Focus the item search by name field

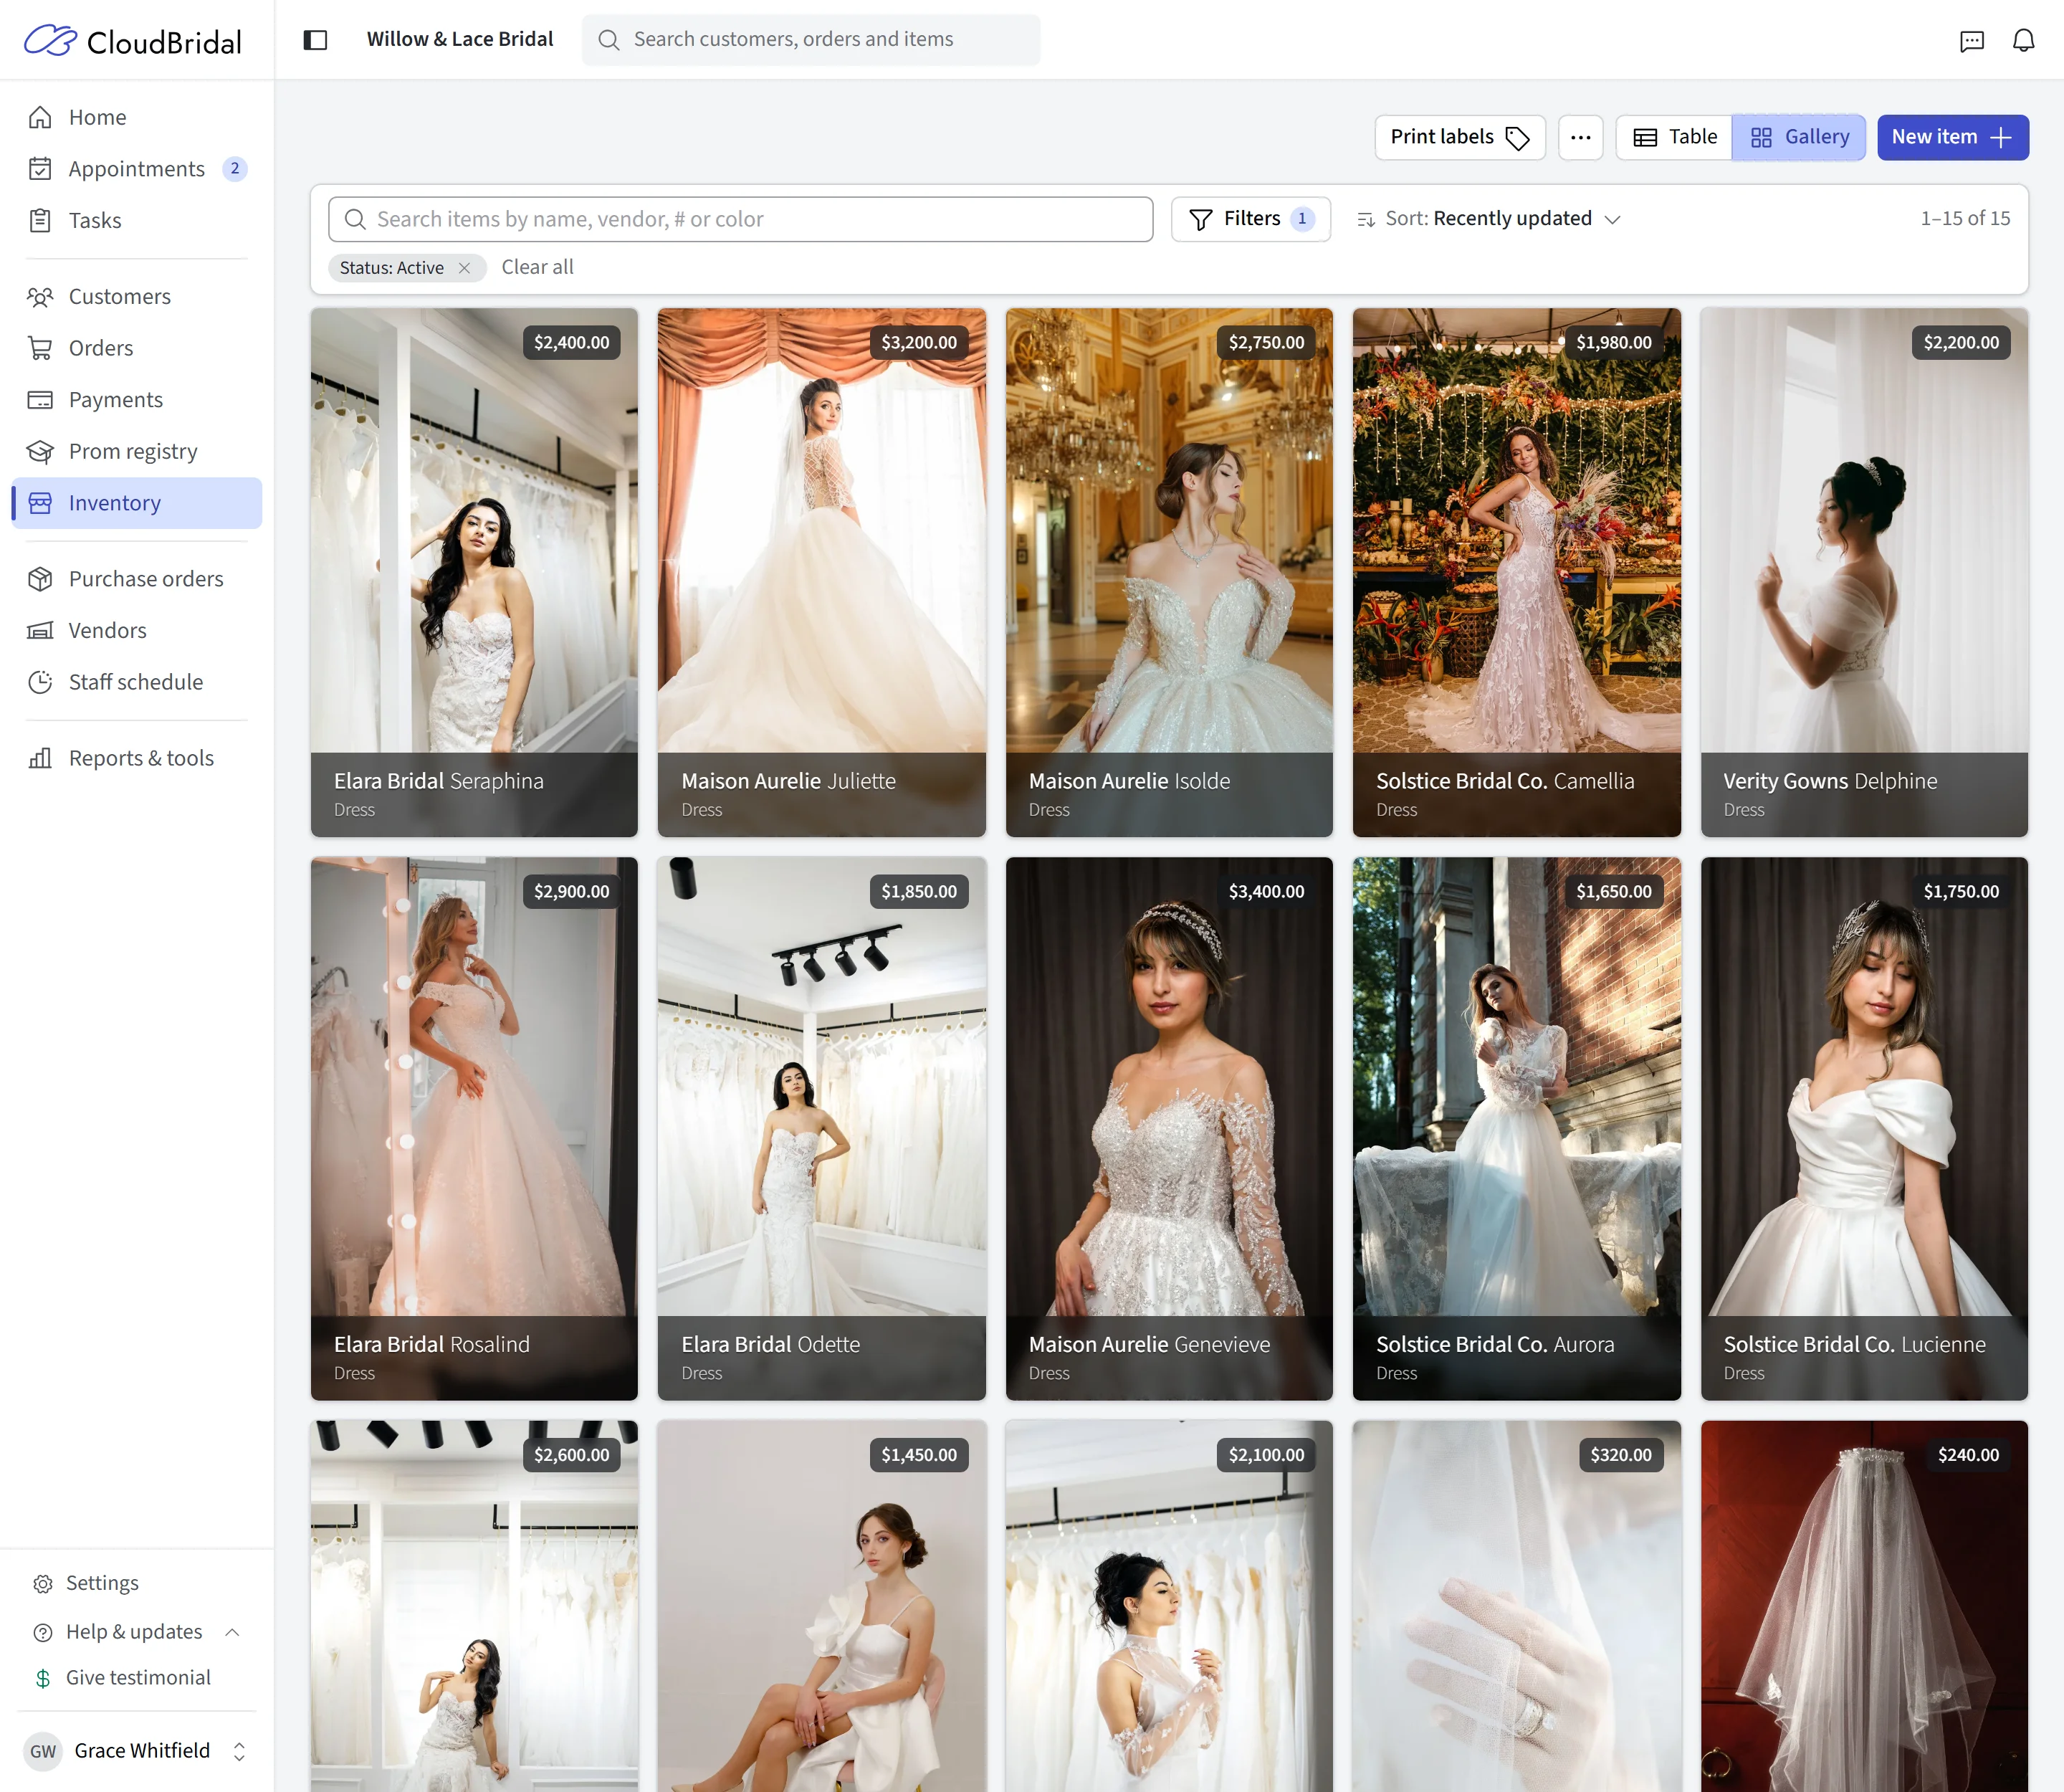coord(740,219)
